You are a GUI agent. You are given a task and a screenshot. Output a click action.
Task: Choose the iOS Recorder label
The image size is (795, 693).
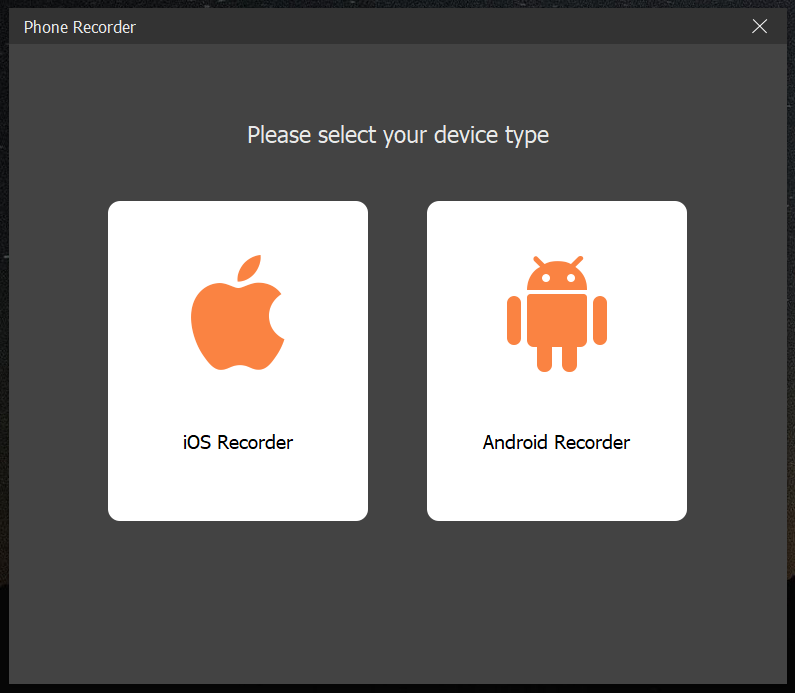[238, 442]
